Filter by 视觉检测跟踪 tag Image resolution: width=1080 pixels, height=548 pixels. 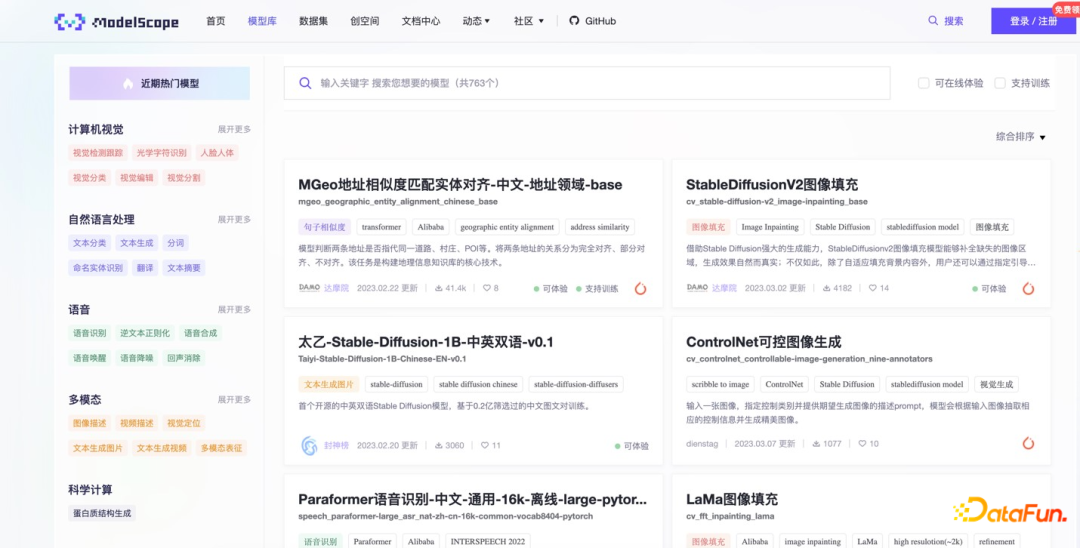coord(98,153)
